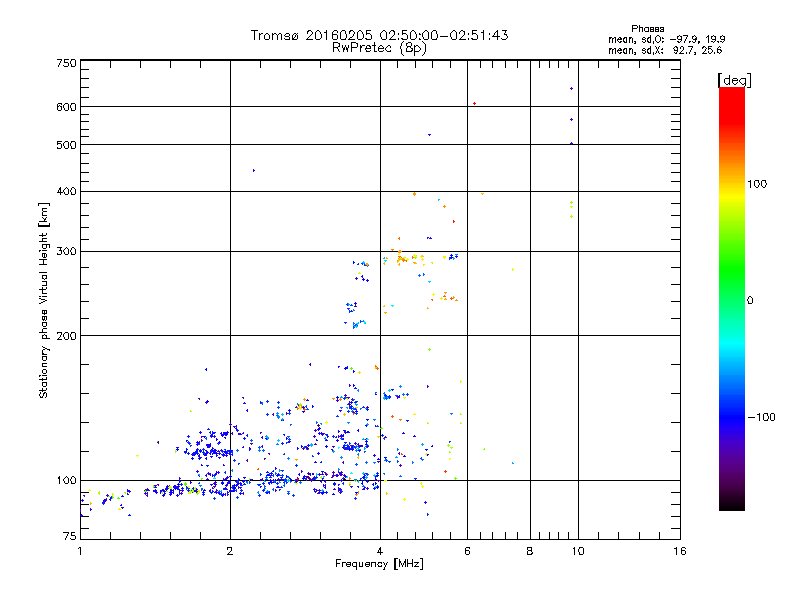The image size is (800, 600).
Task: Click the y-axis label '300'
Action: [66, 251]
